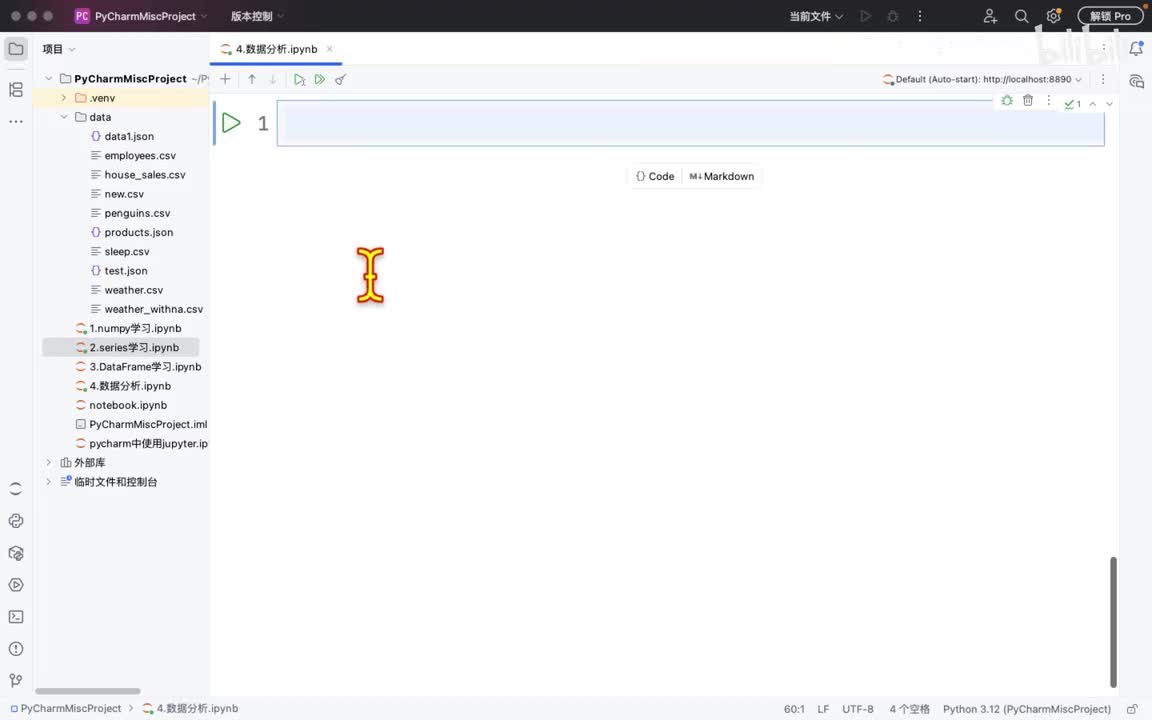Image resolution: width=1152 pixels, height=720 pixels.
Task: Select penguins.csv file
Action: [137, 213]
